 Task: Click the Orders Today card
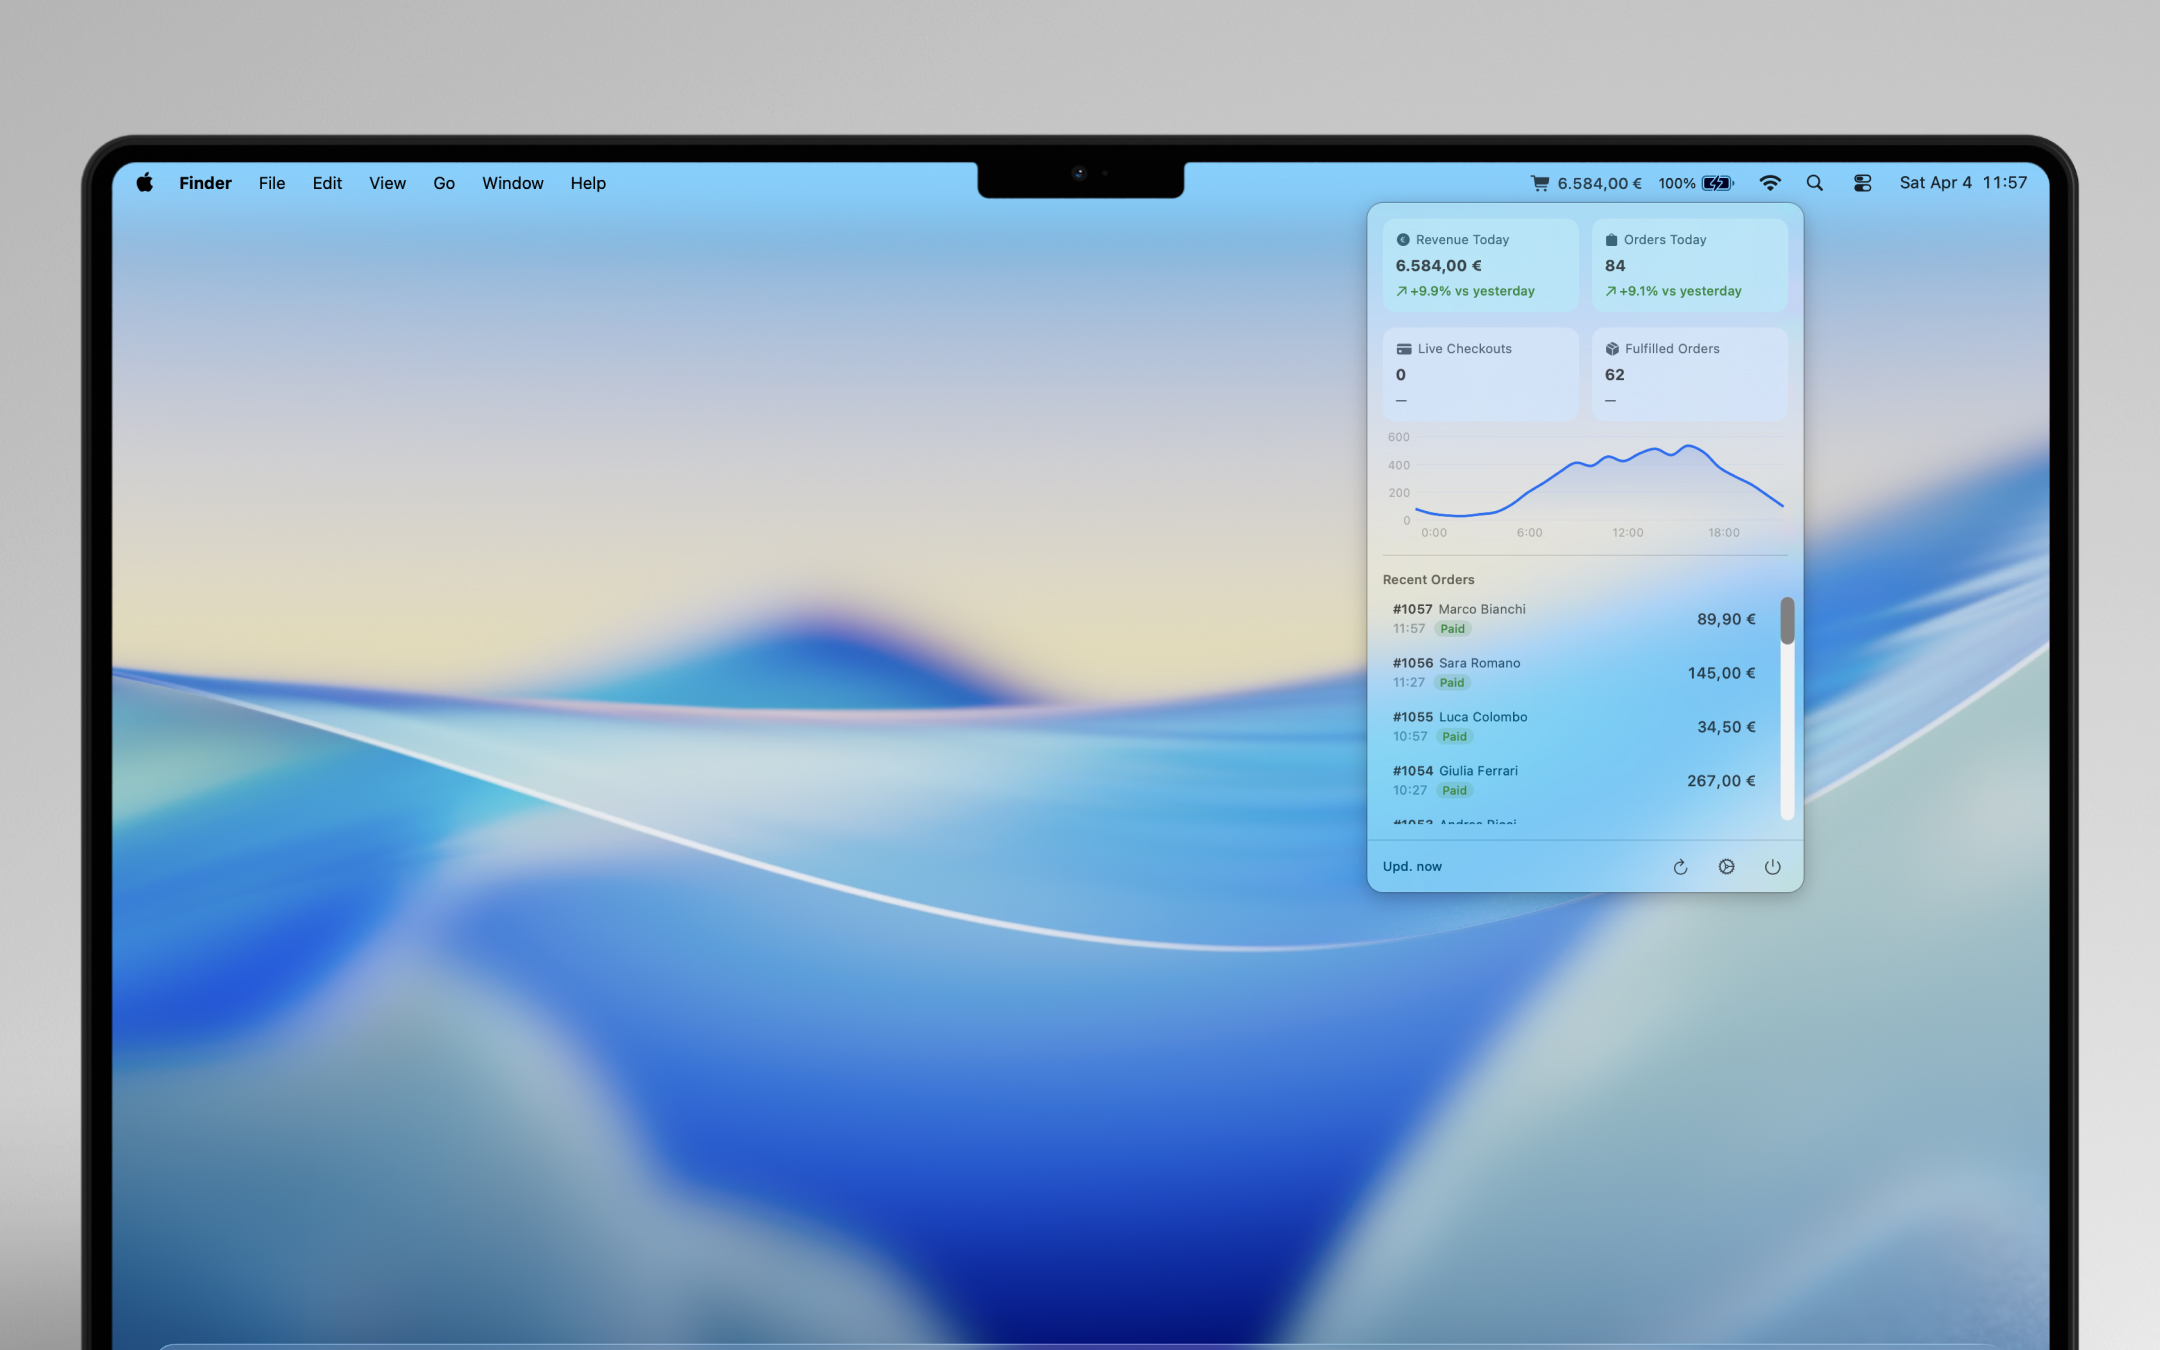pyautogui.click(x=1690, y=265)
